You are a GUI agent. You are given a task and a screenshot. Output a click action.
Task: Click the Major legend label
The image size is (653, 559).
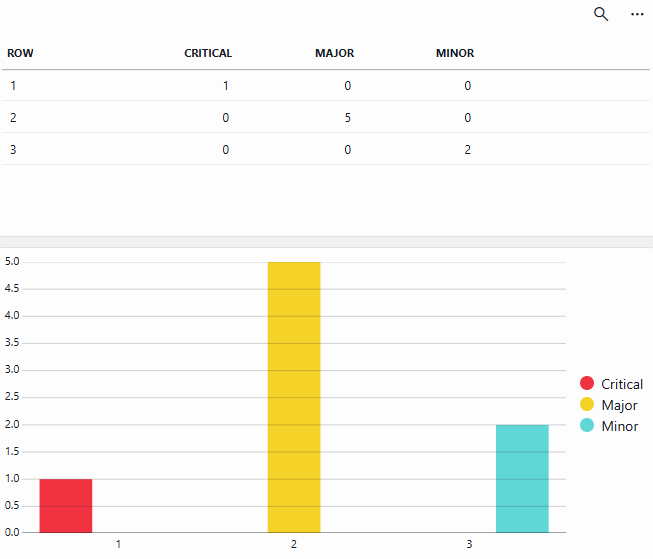tap(619, 405)
